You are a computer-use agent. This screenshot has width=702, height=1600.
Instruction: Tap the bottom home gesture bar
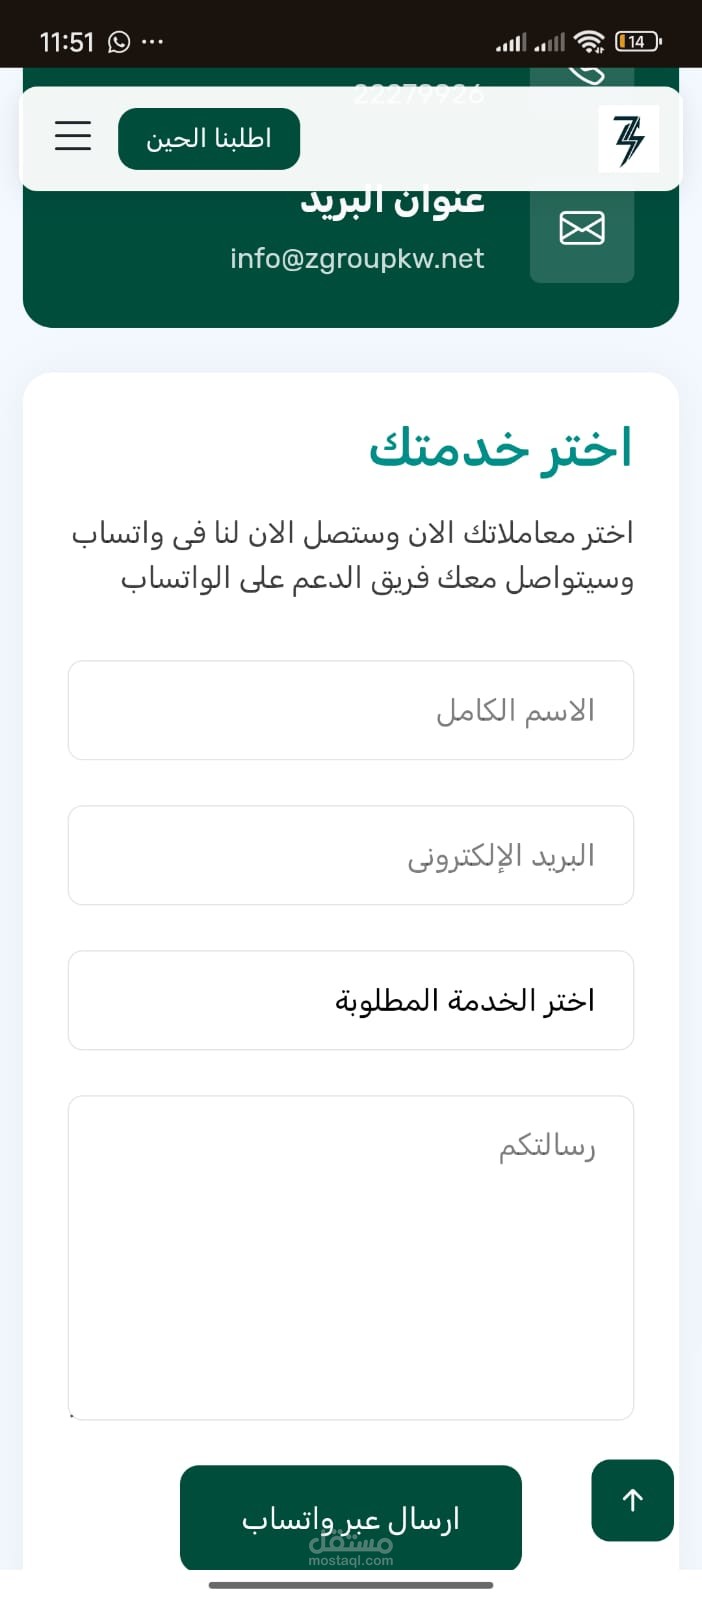click(351, 1584)
